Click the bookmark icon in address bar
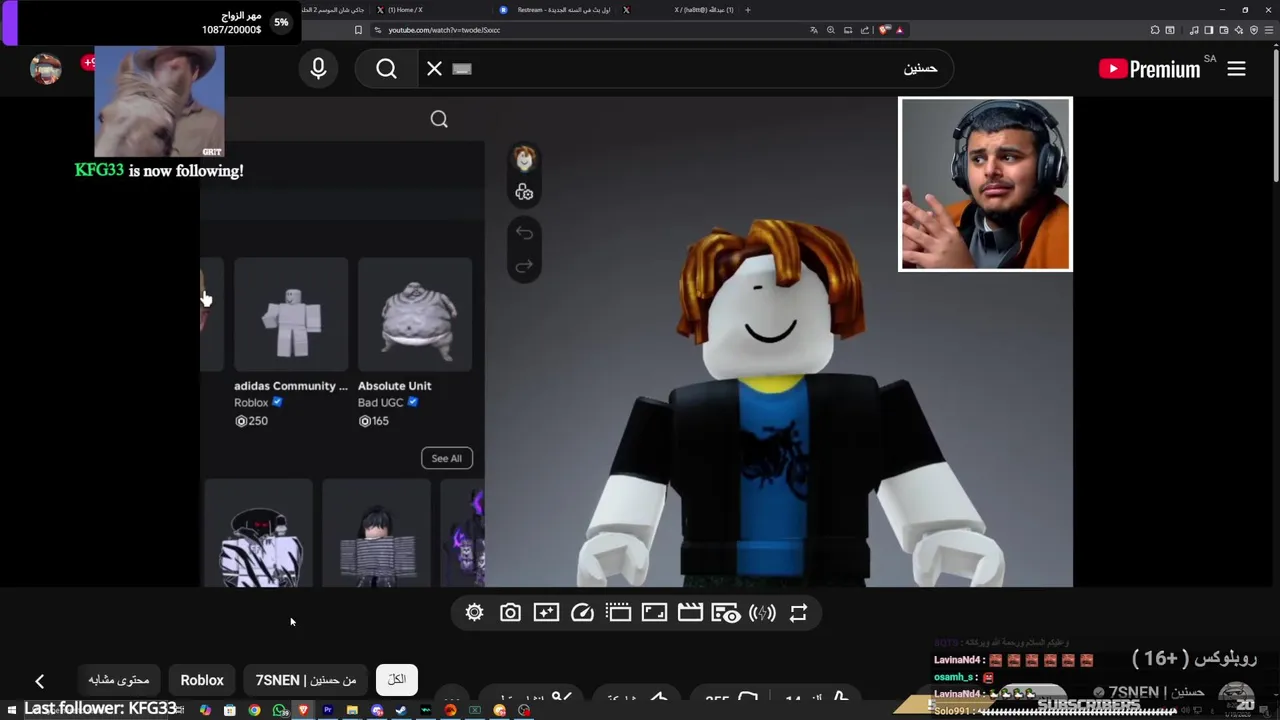Screen dimensions: 1280x720 pos(358,30)
